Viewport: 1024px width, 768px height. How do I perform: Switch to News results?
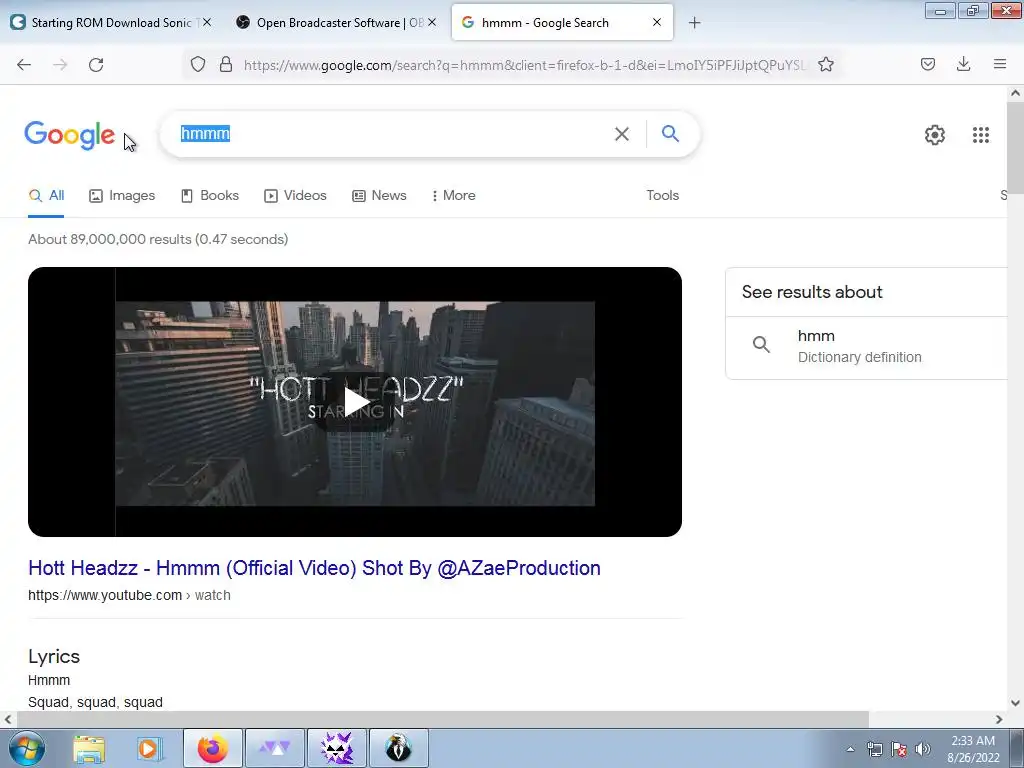[x=379, y=195]
